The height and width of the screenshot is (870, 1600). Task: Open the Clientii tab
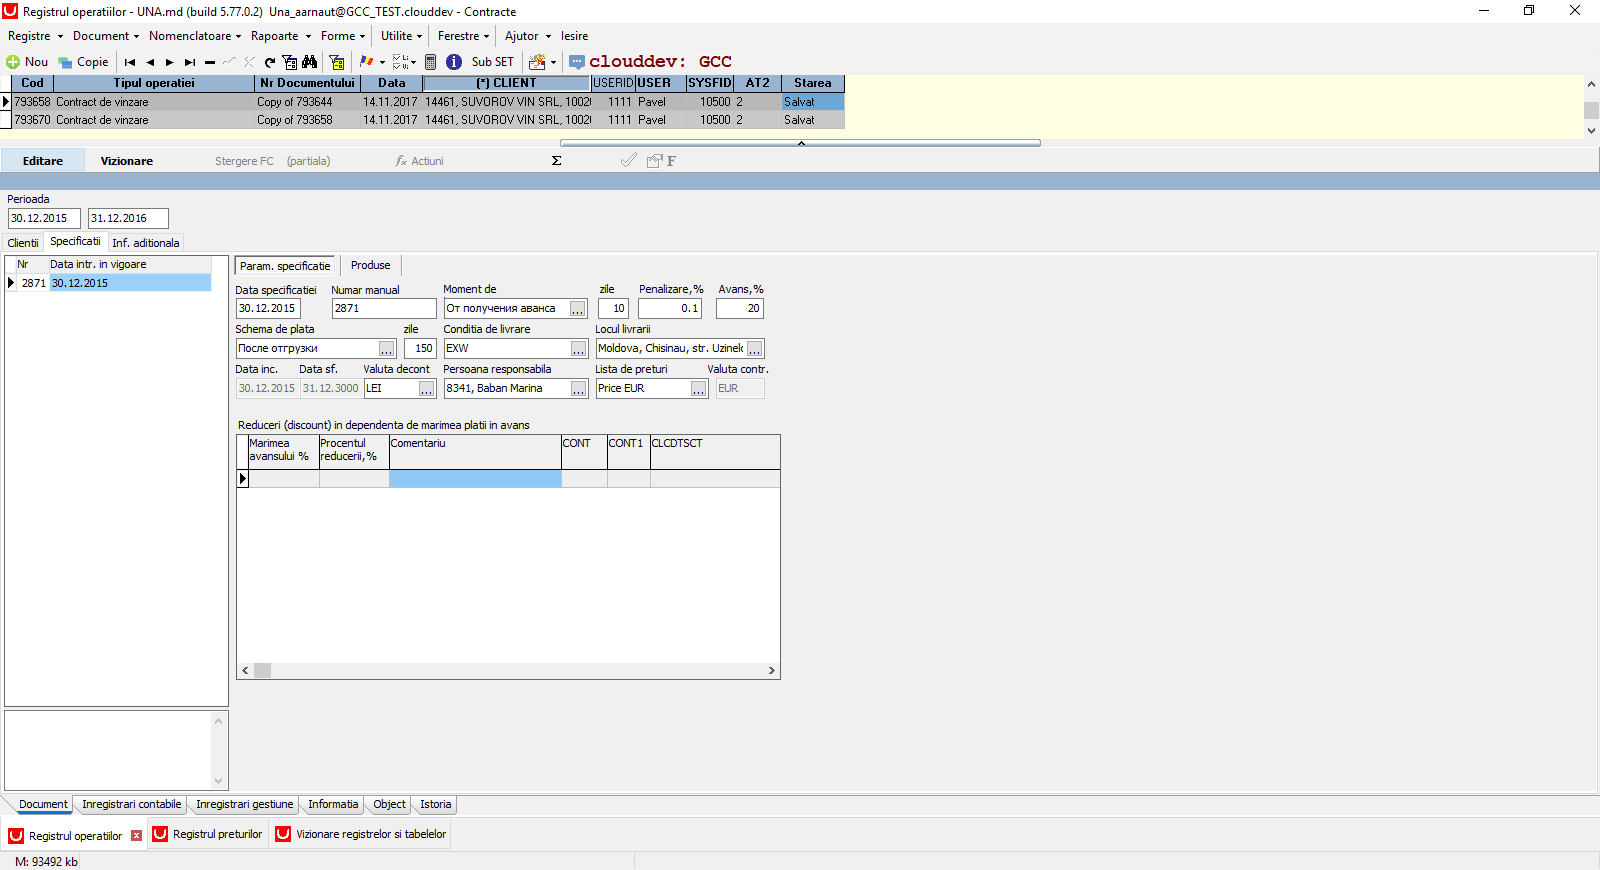23,243
